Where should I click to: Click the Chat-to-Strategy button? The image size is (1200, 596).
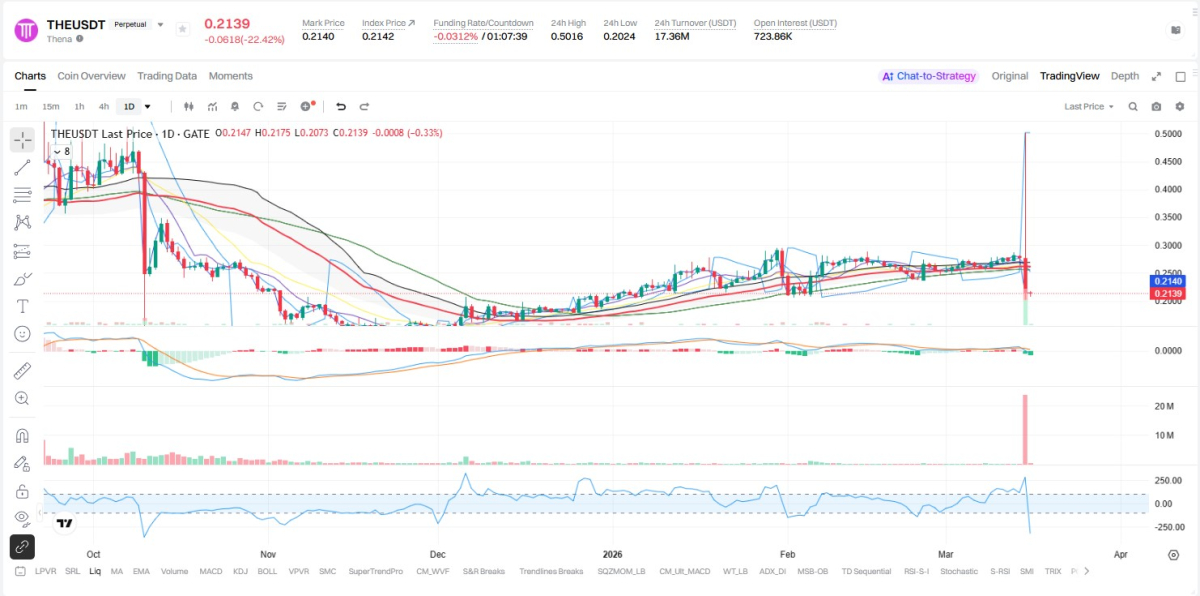[928, 76]
